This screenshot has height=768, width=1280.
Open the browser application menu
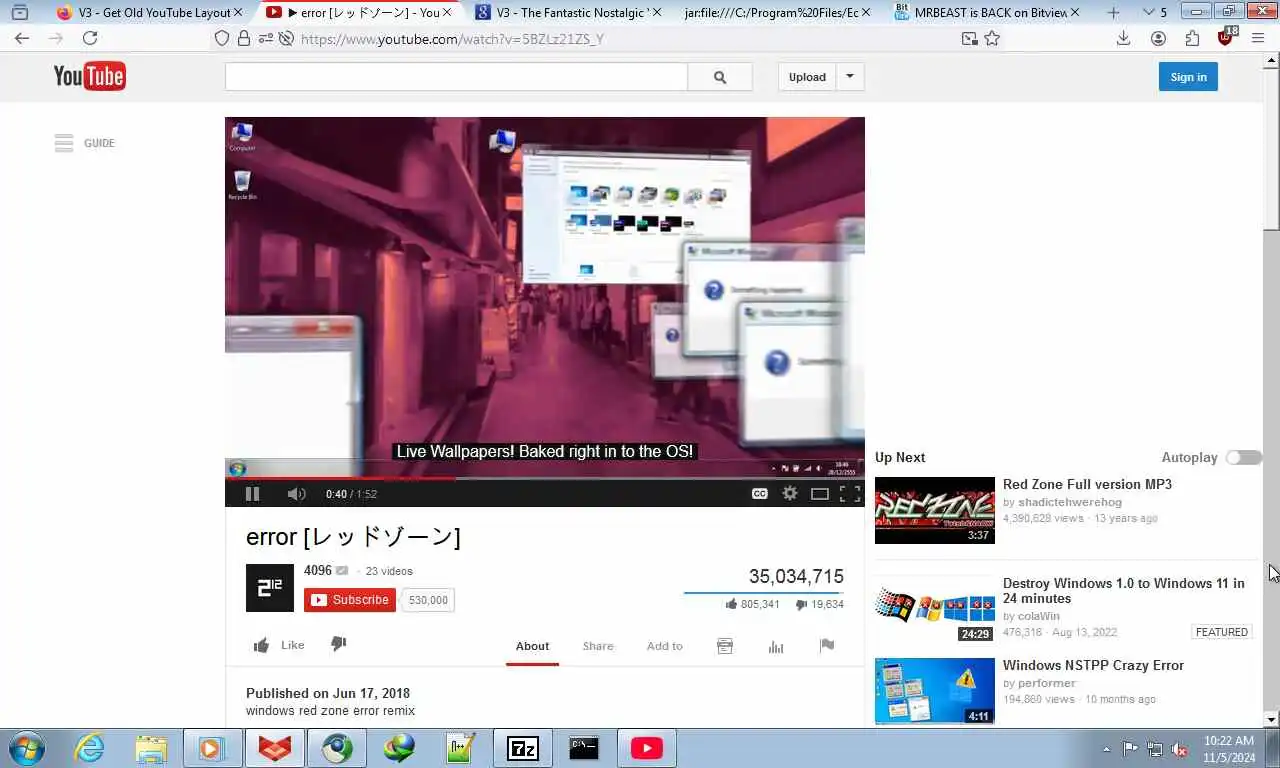point(1259,38)
